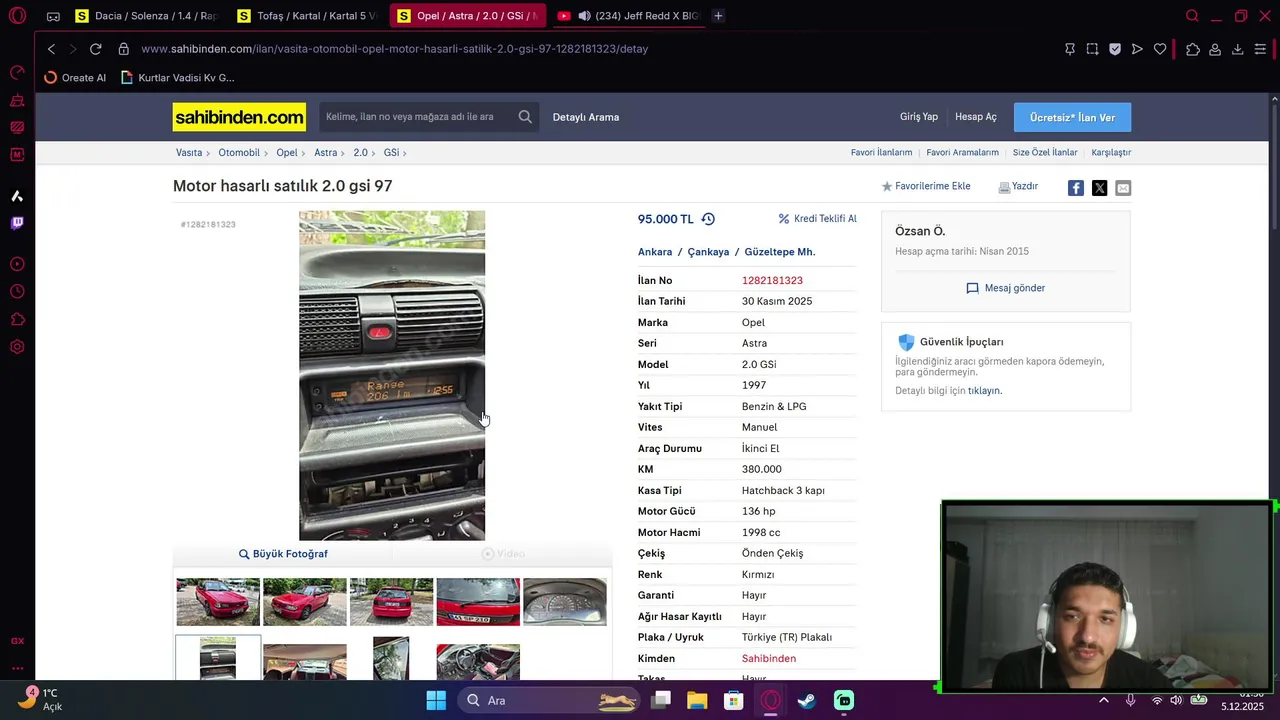
Task: Click Giriş Yap
Action: (919, 117)
